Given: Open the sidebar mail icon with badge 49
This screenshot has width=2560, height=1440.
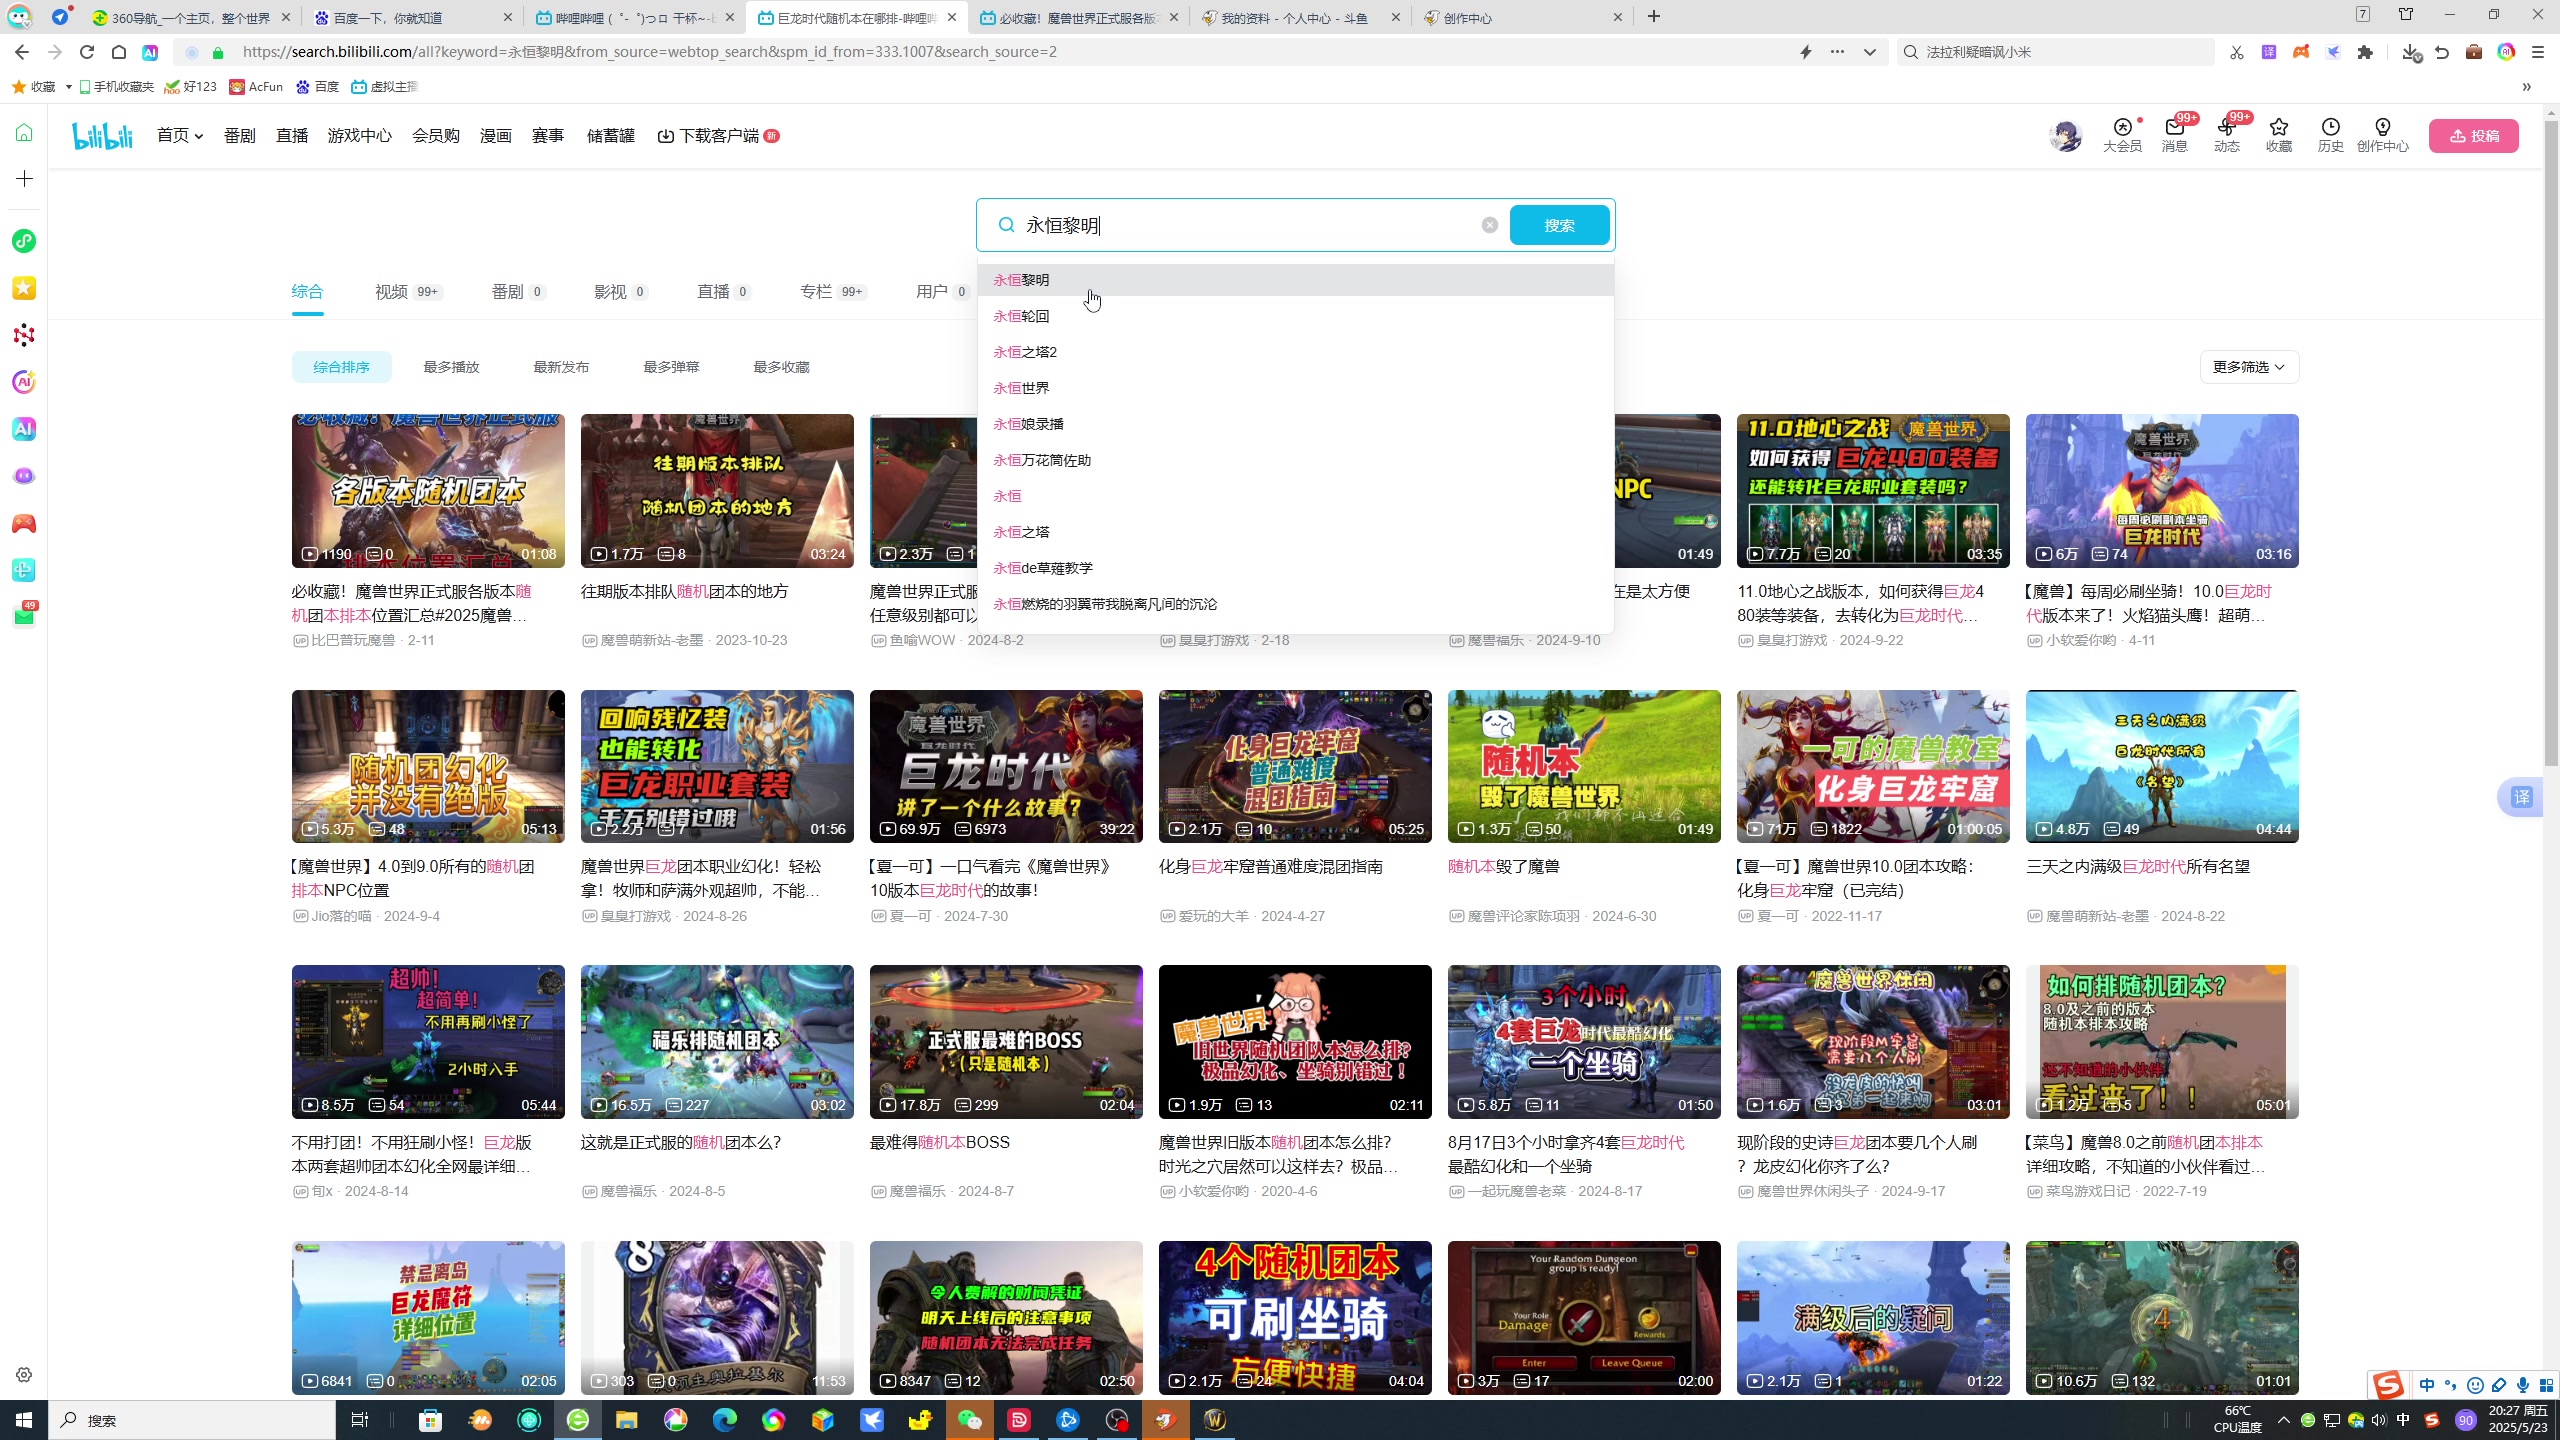Looking at the screenshot, I should tap(24, 615).
